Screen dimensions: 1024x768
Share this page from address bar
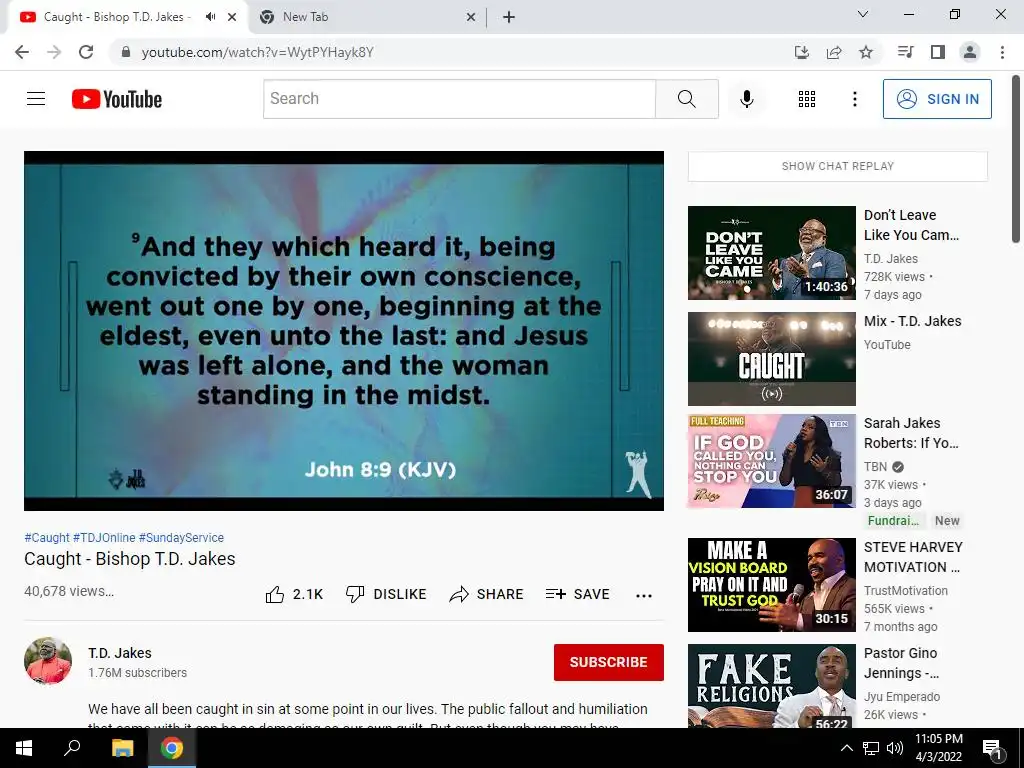tap(834, 52)
